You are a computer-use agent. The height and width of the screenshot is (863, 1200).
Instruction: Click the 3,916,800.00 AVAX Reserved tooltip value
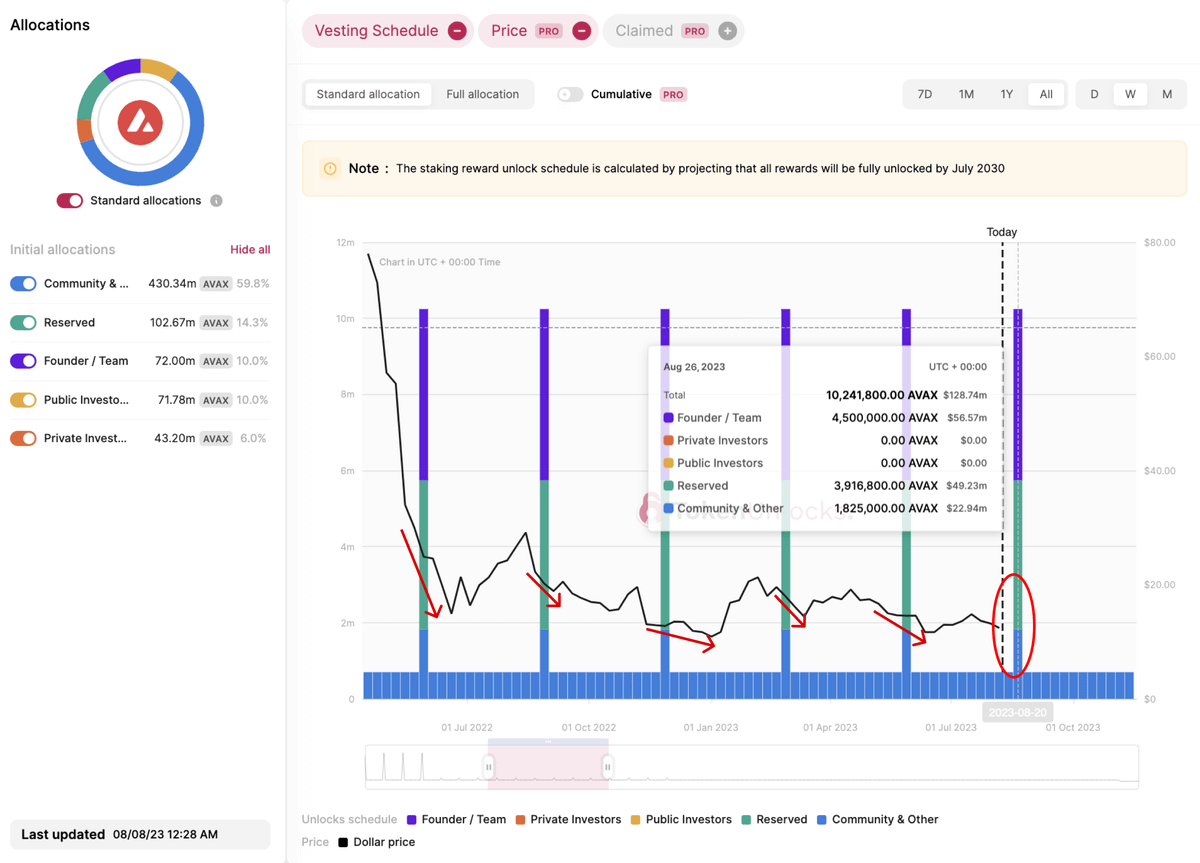click(x=885, y=486)
